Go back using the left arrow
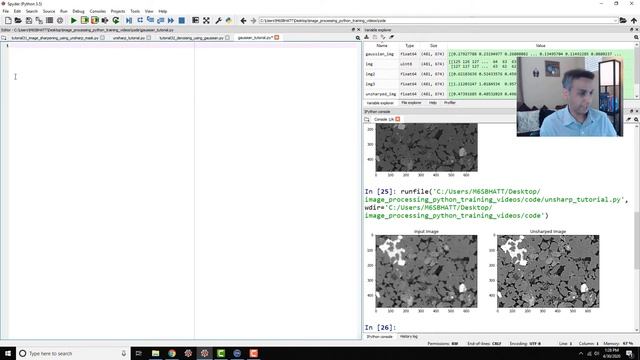Viewport: 640px width, 360px height. click(x=243, y=20)
